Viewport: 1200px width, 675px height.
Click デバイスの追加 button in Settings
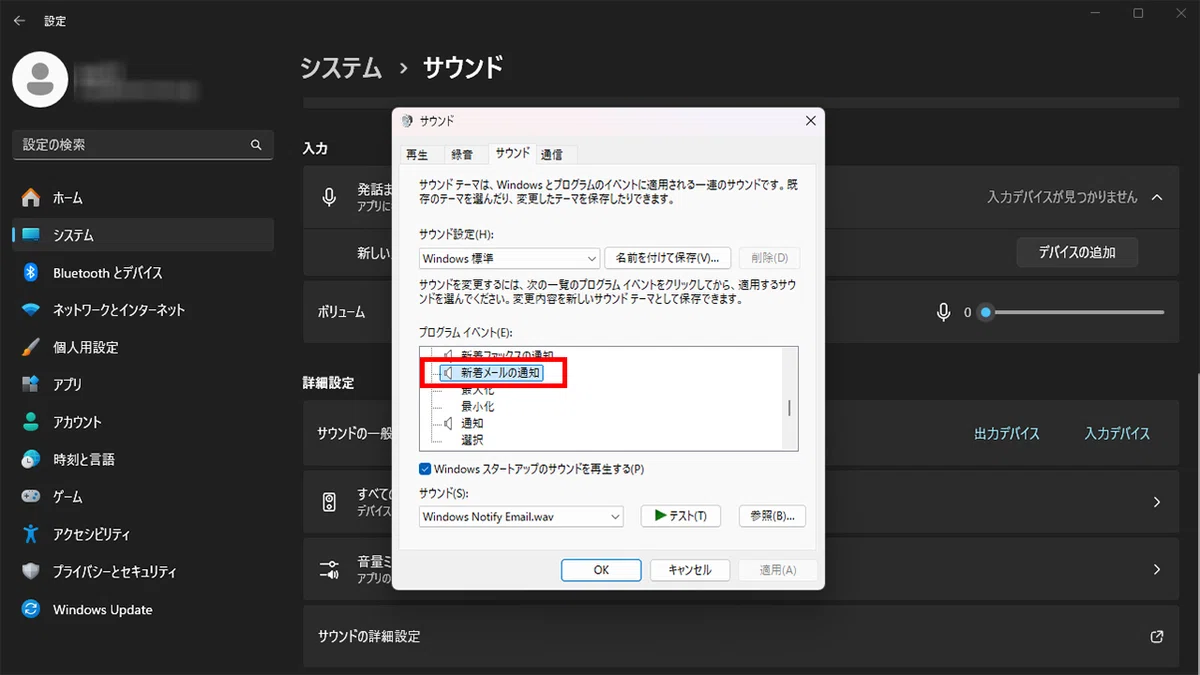(1077, 252)
